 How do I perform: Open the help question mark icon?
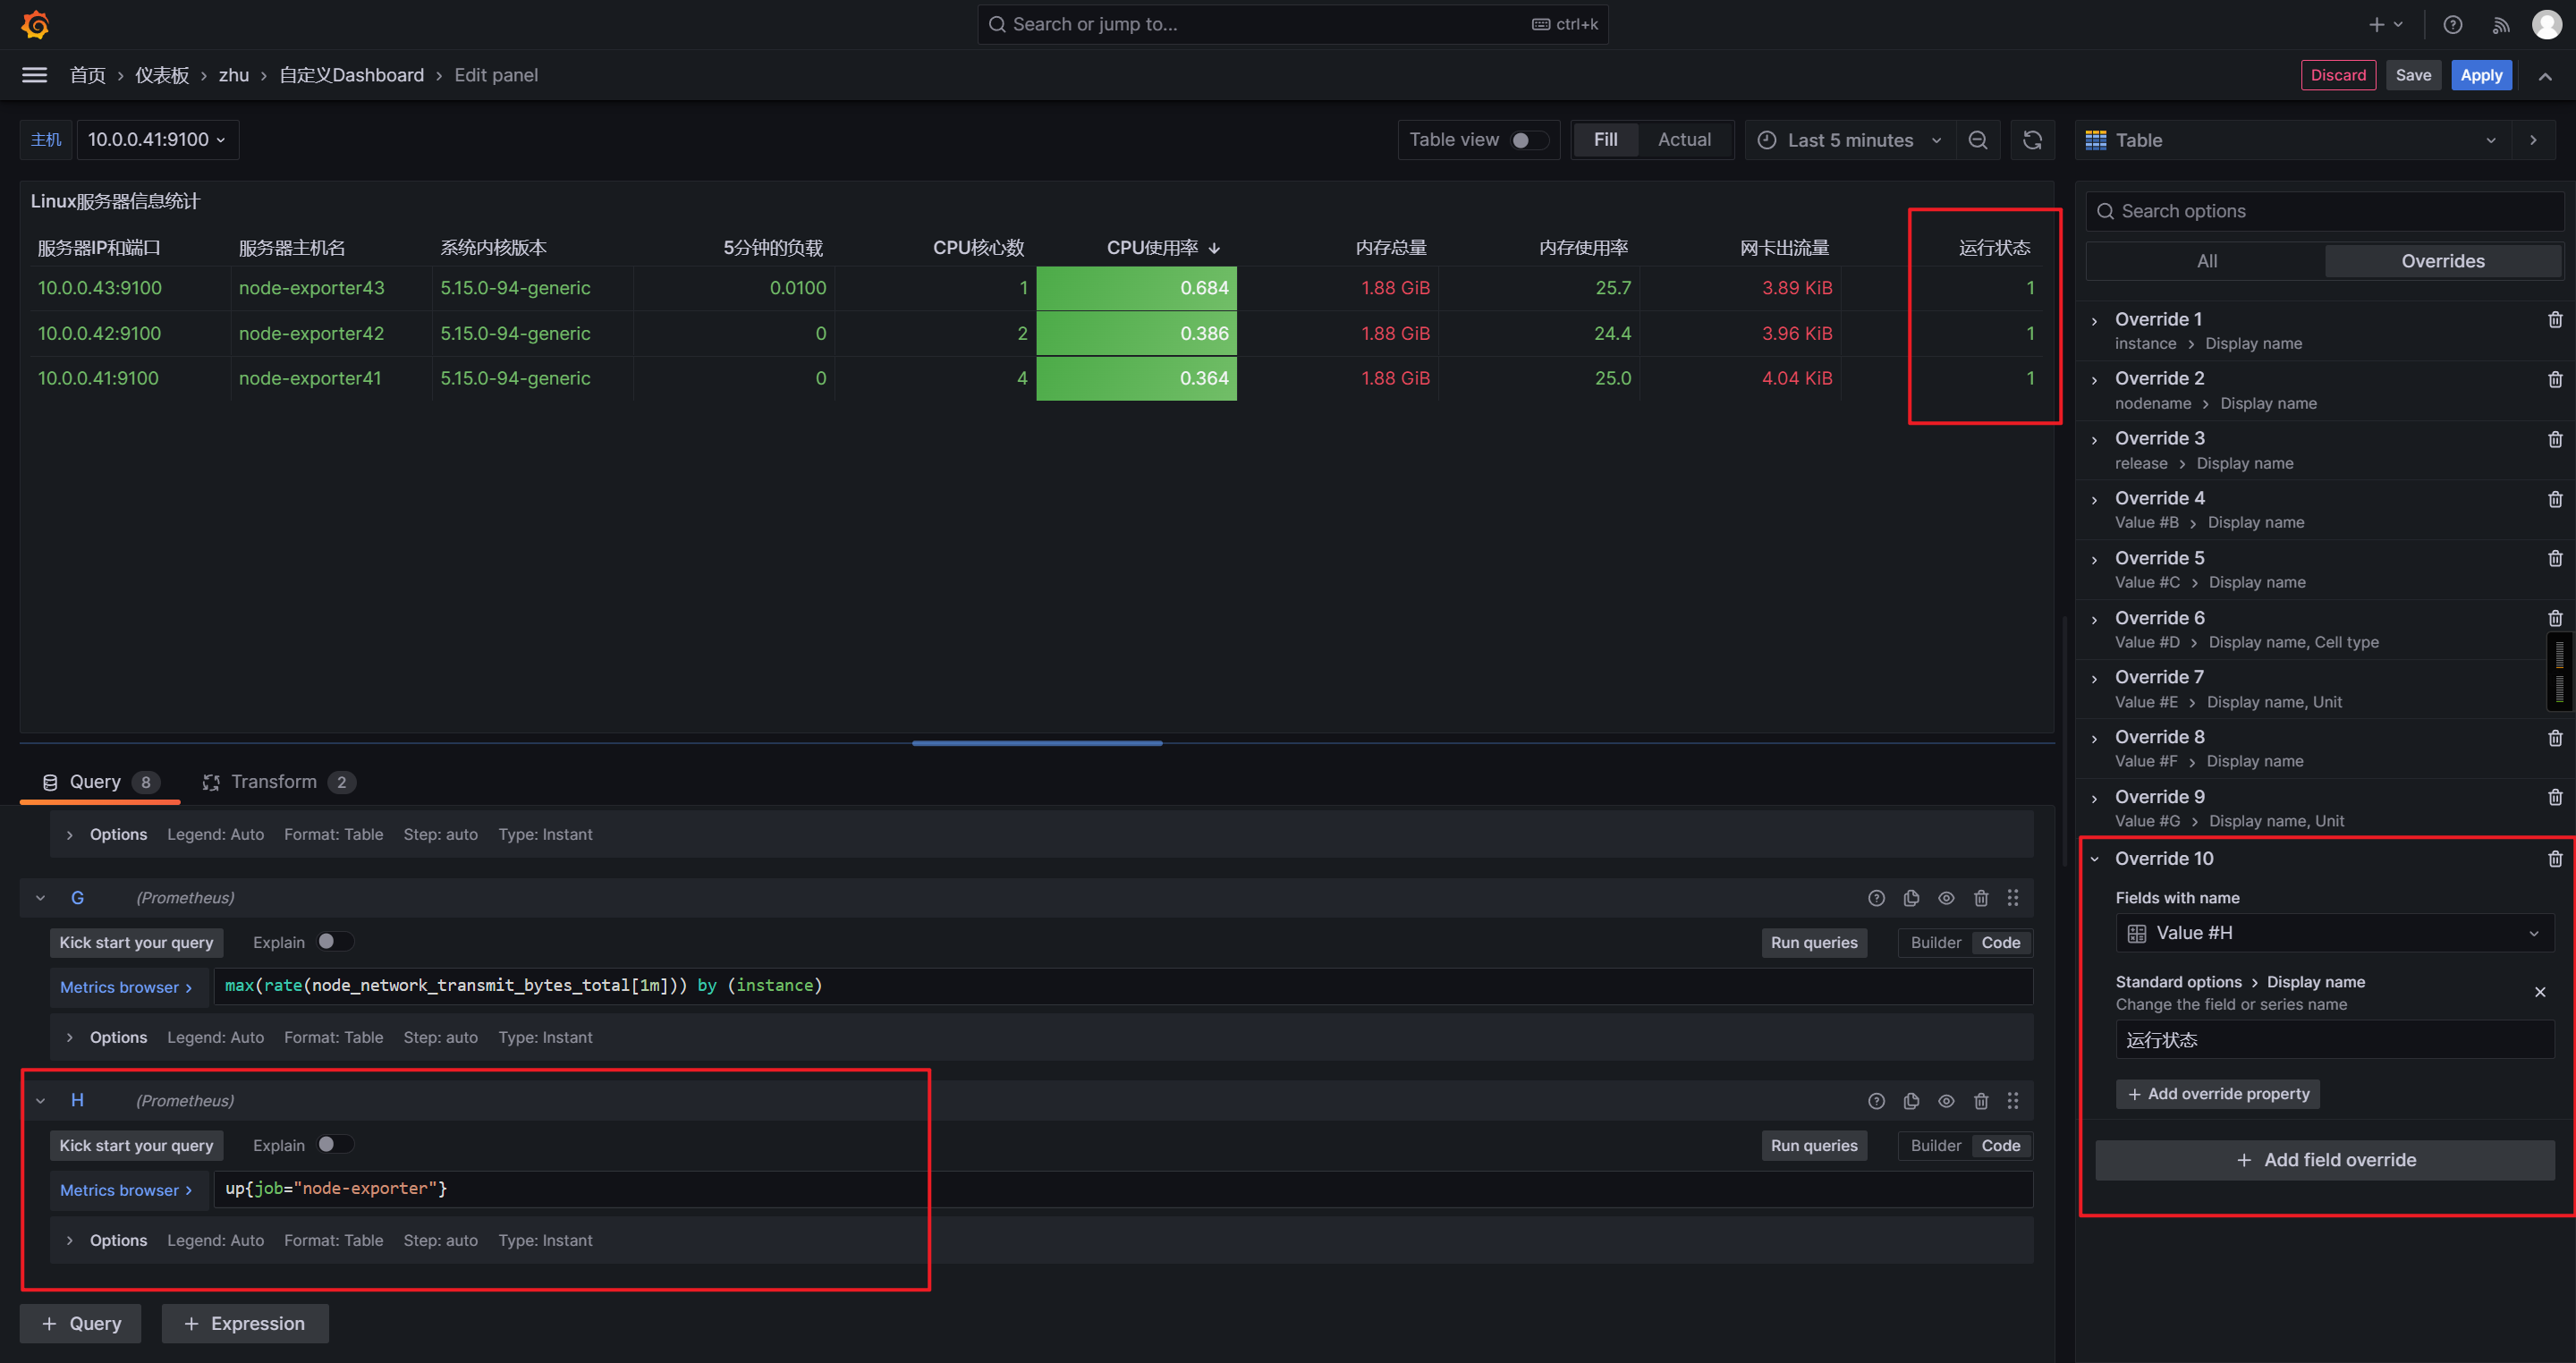click(2452, 24)
